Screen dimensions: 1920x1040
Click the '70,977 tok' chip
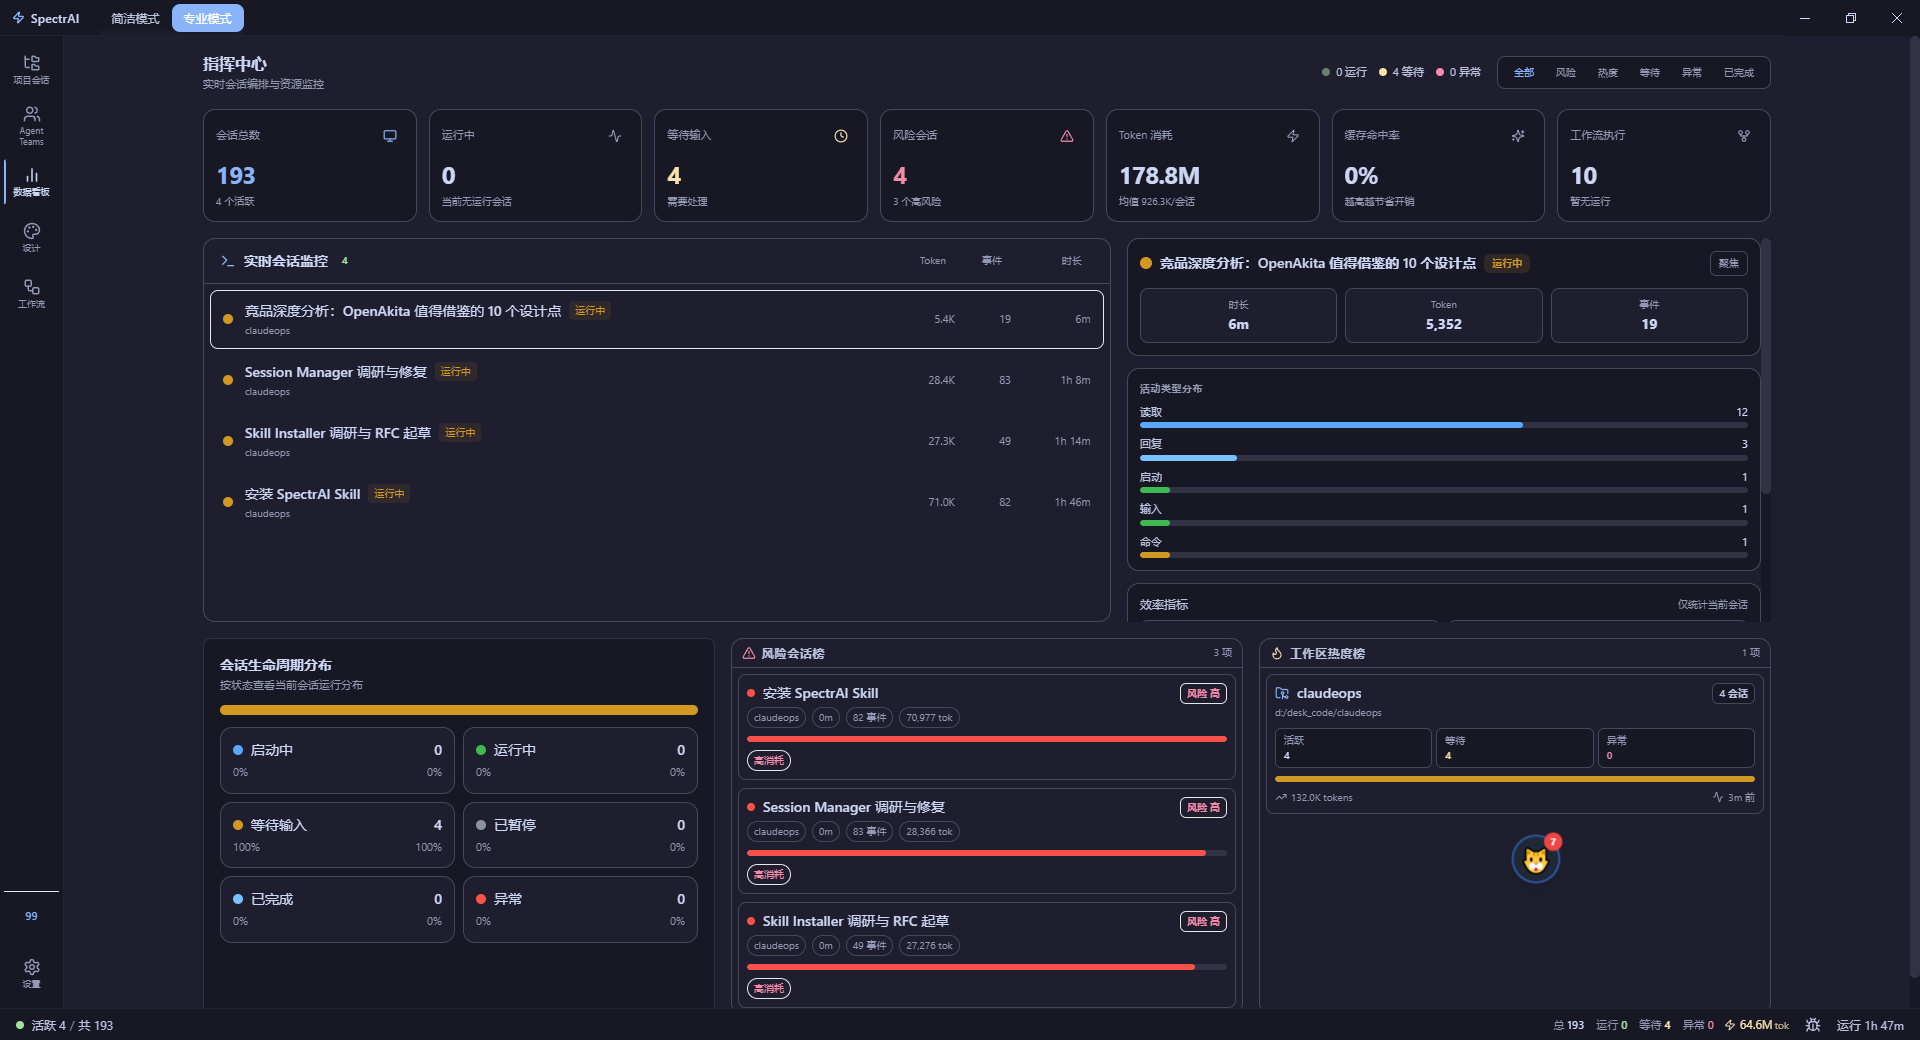(929, 717)
